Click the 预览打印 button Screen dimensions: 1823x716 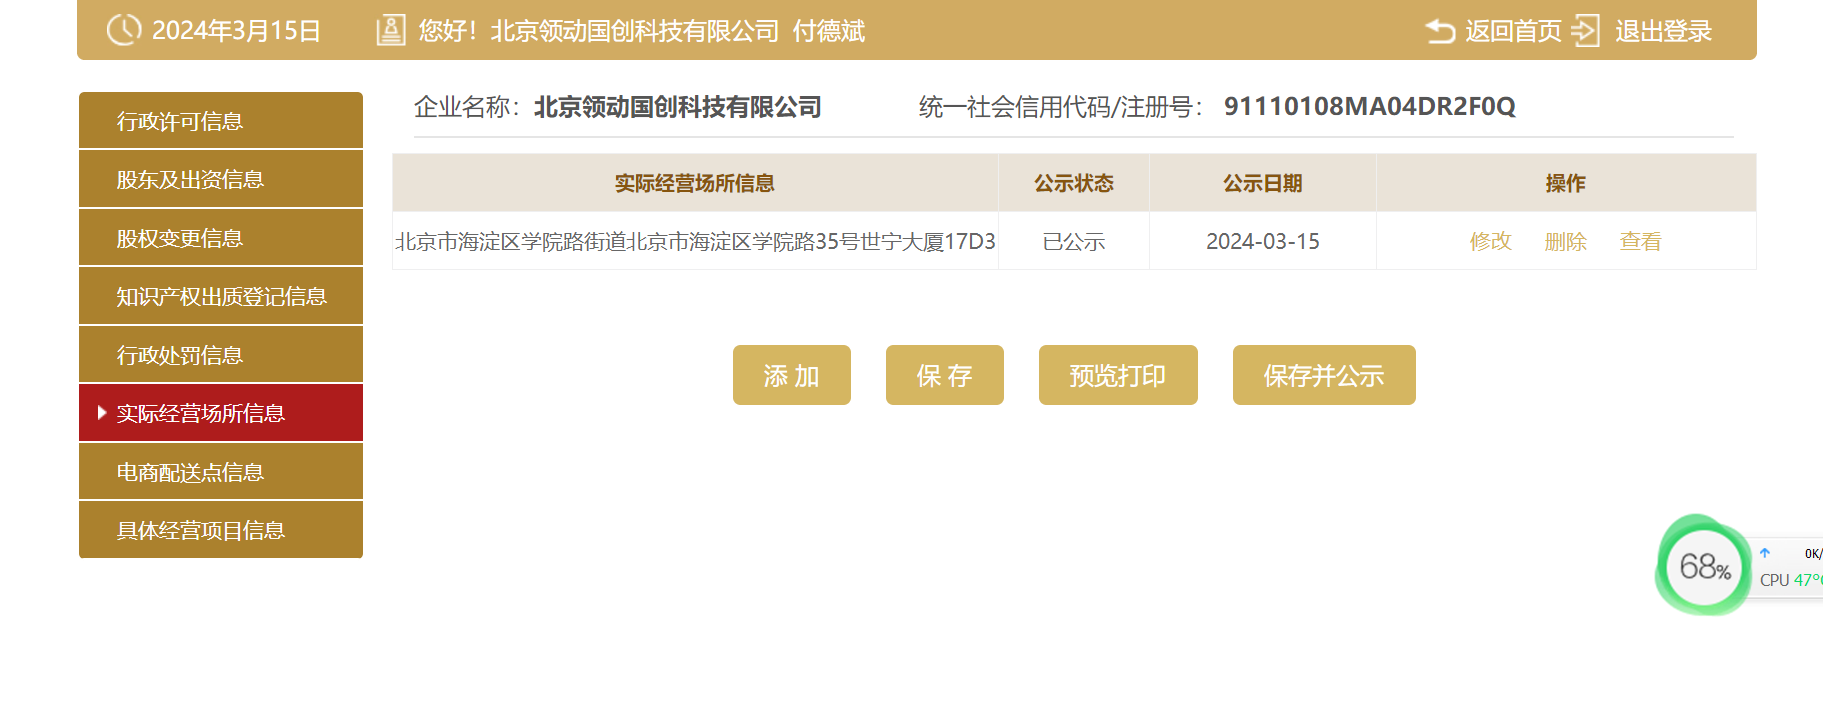click(1118, 375)
